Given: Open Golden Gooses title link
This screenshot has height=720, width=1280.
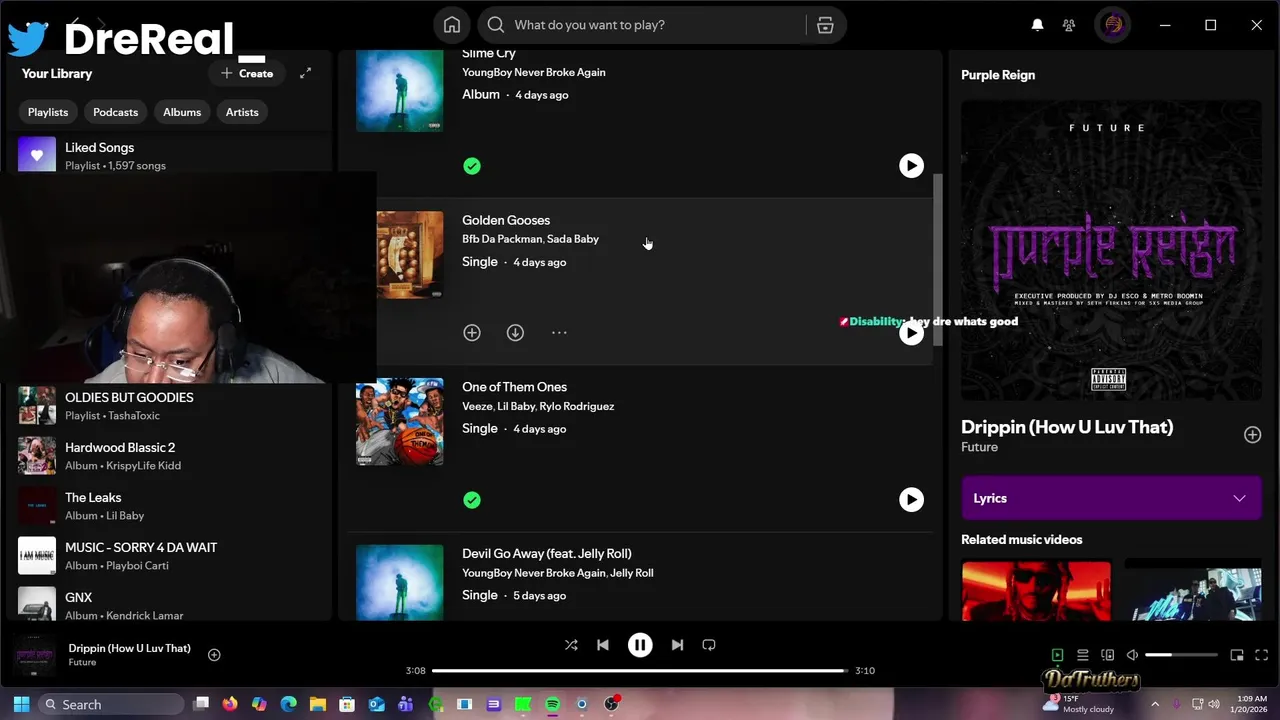Looking at the screenshot, I should click(x=506, y=220).
